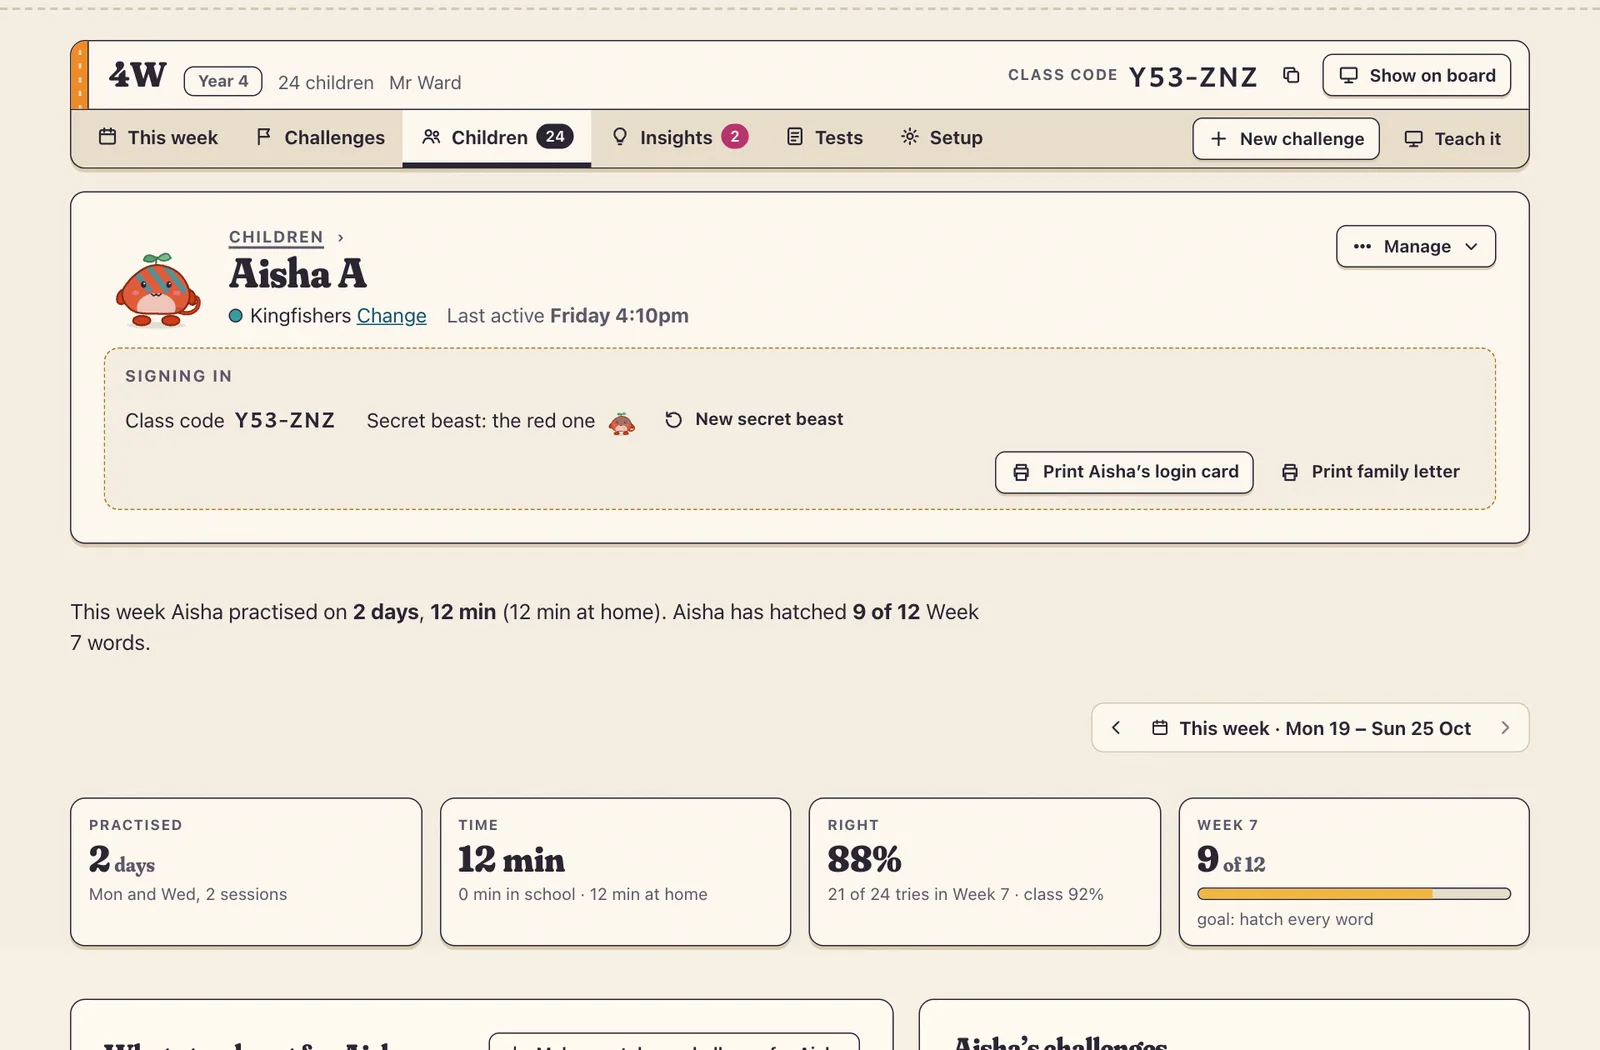Copy the class code Y53-ZNZ
The height and width of the screenshot is (1050, 1600).
pos(1291,76)
